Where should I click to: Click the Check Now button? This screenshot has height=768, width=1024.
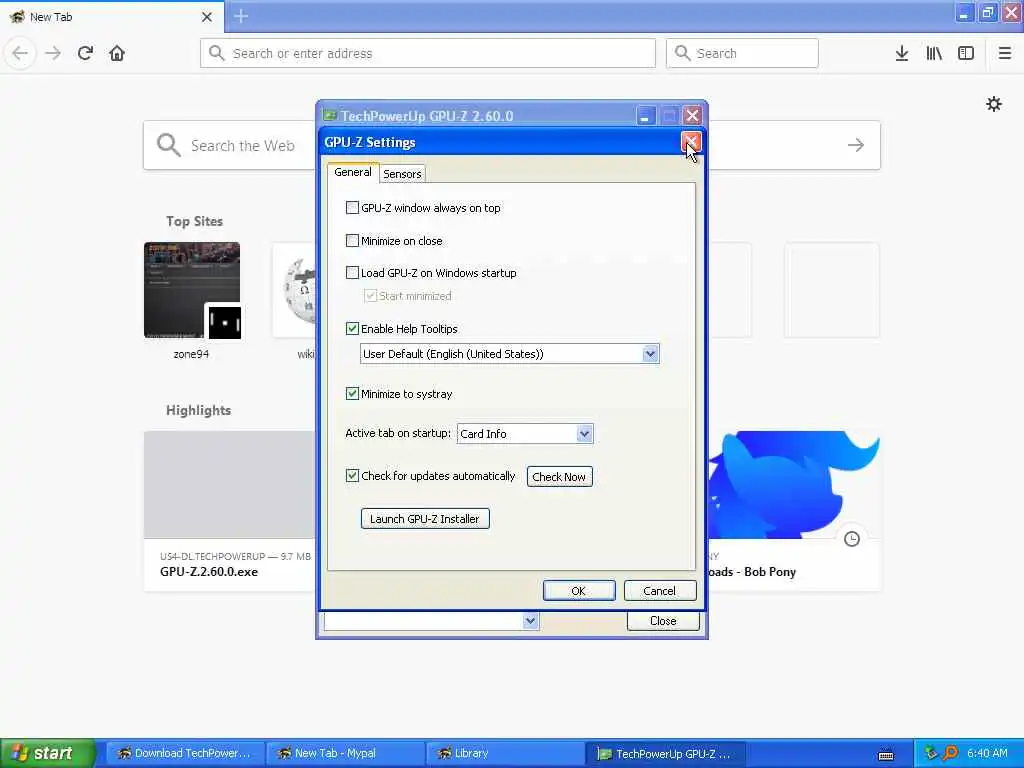559,477
